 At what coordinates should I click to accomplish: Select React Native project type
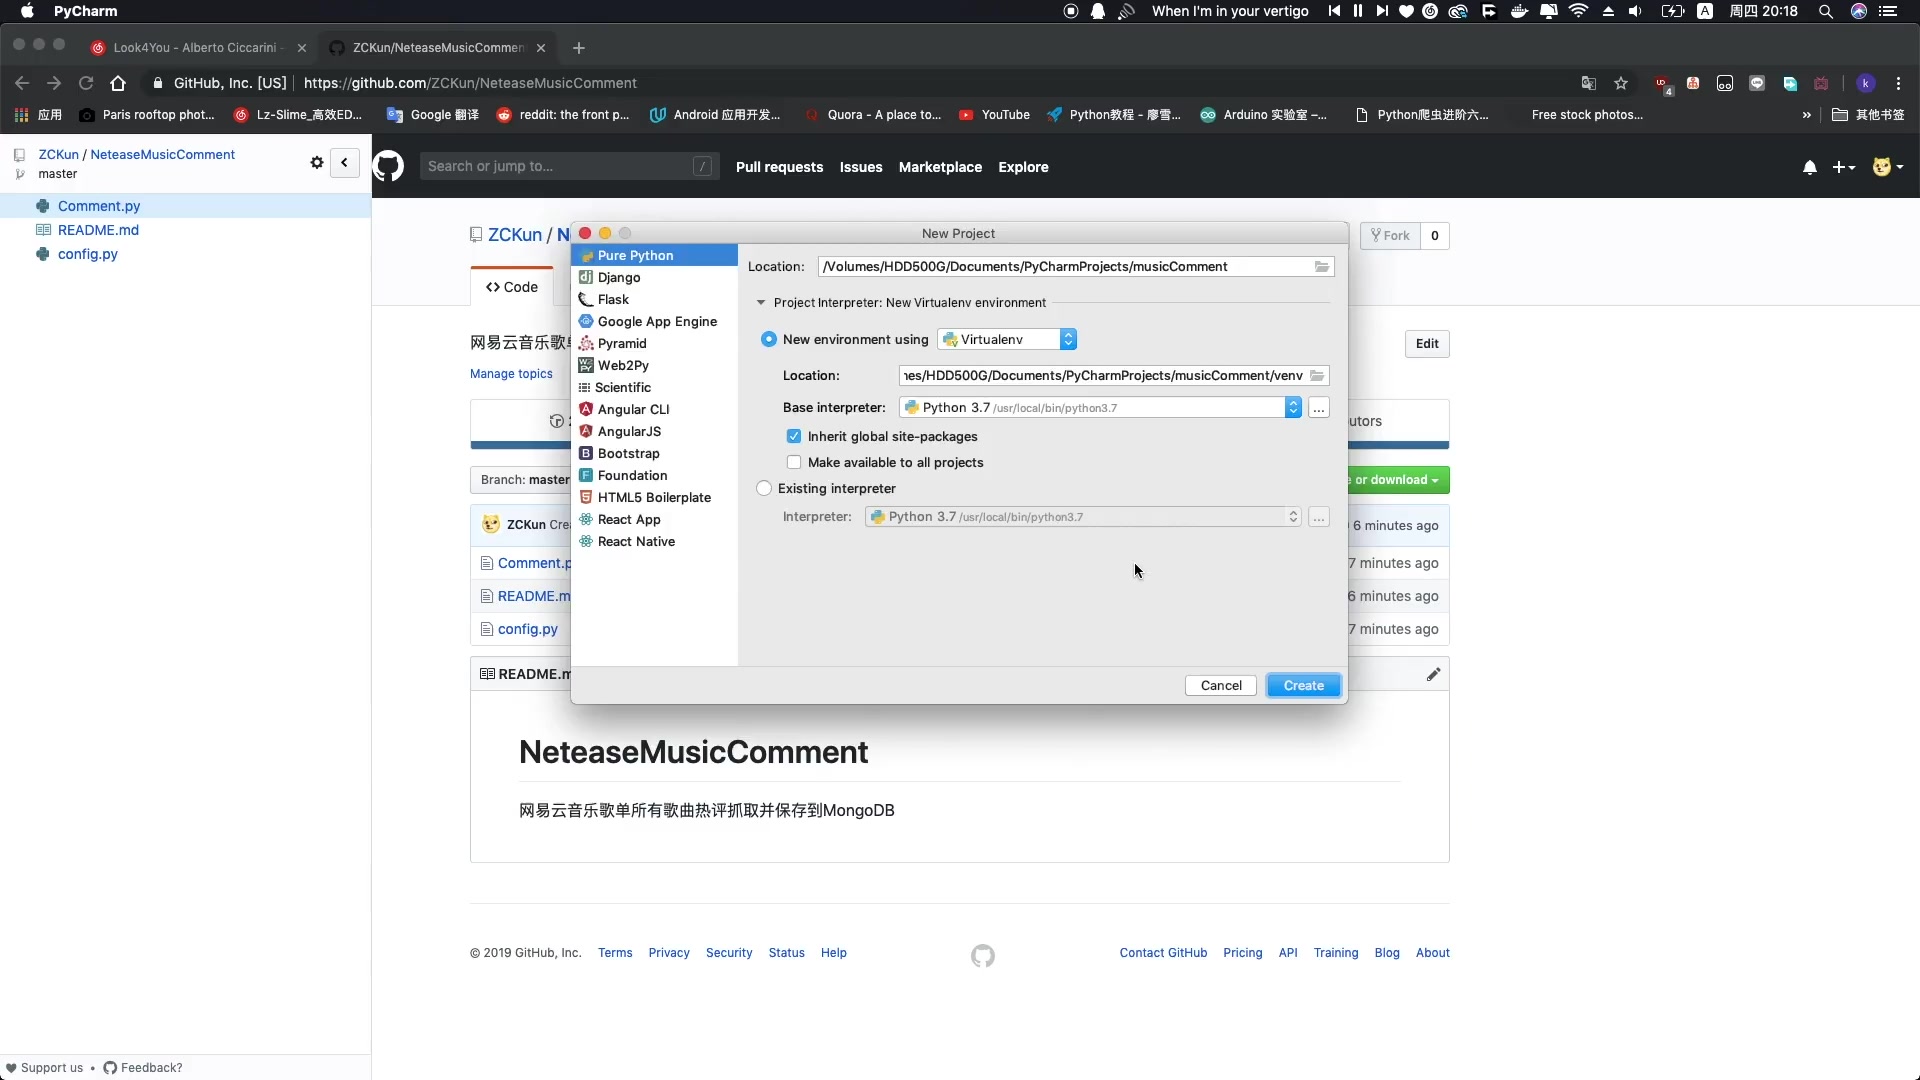click(654, 541)
